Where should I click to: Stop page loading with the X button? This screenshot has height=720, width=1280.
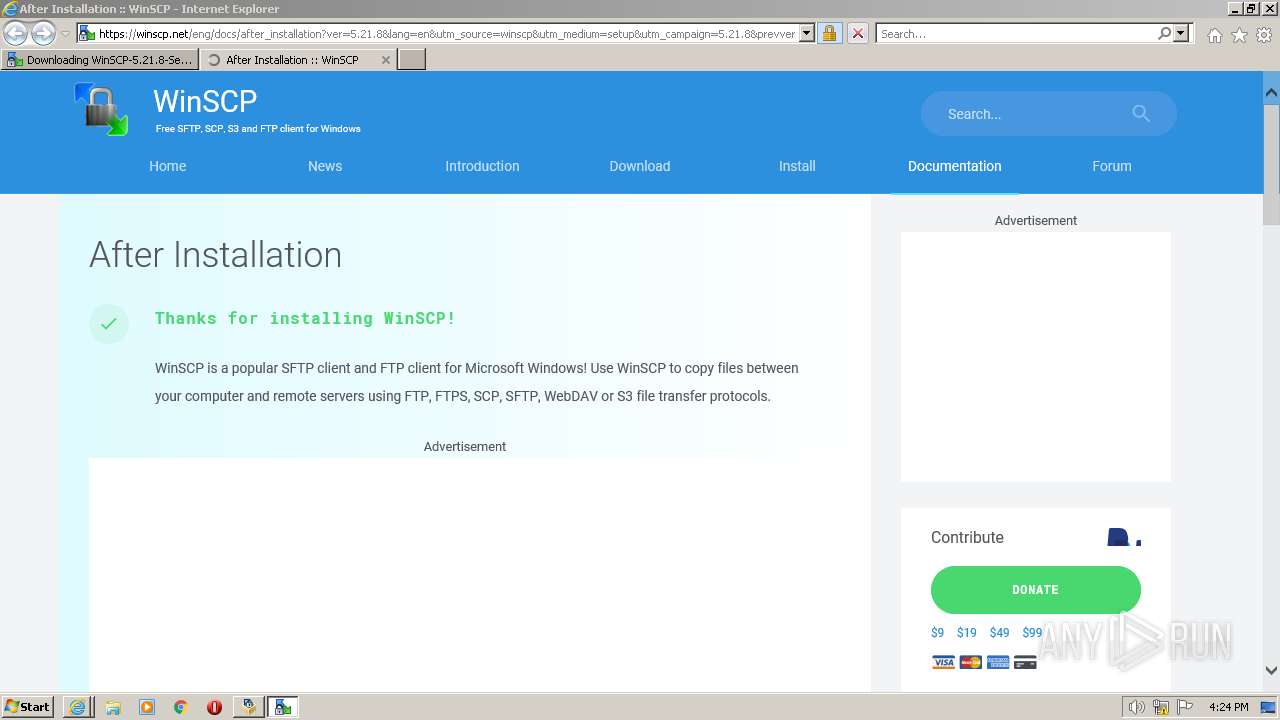click(x=857, y=33)
